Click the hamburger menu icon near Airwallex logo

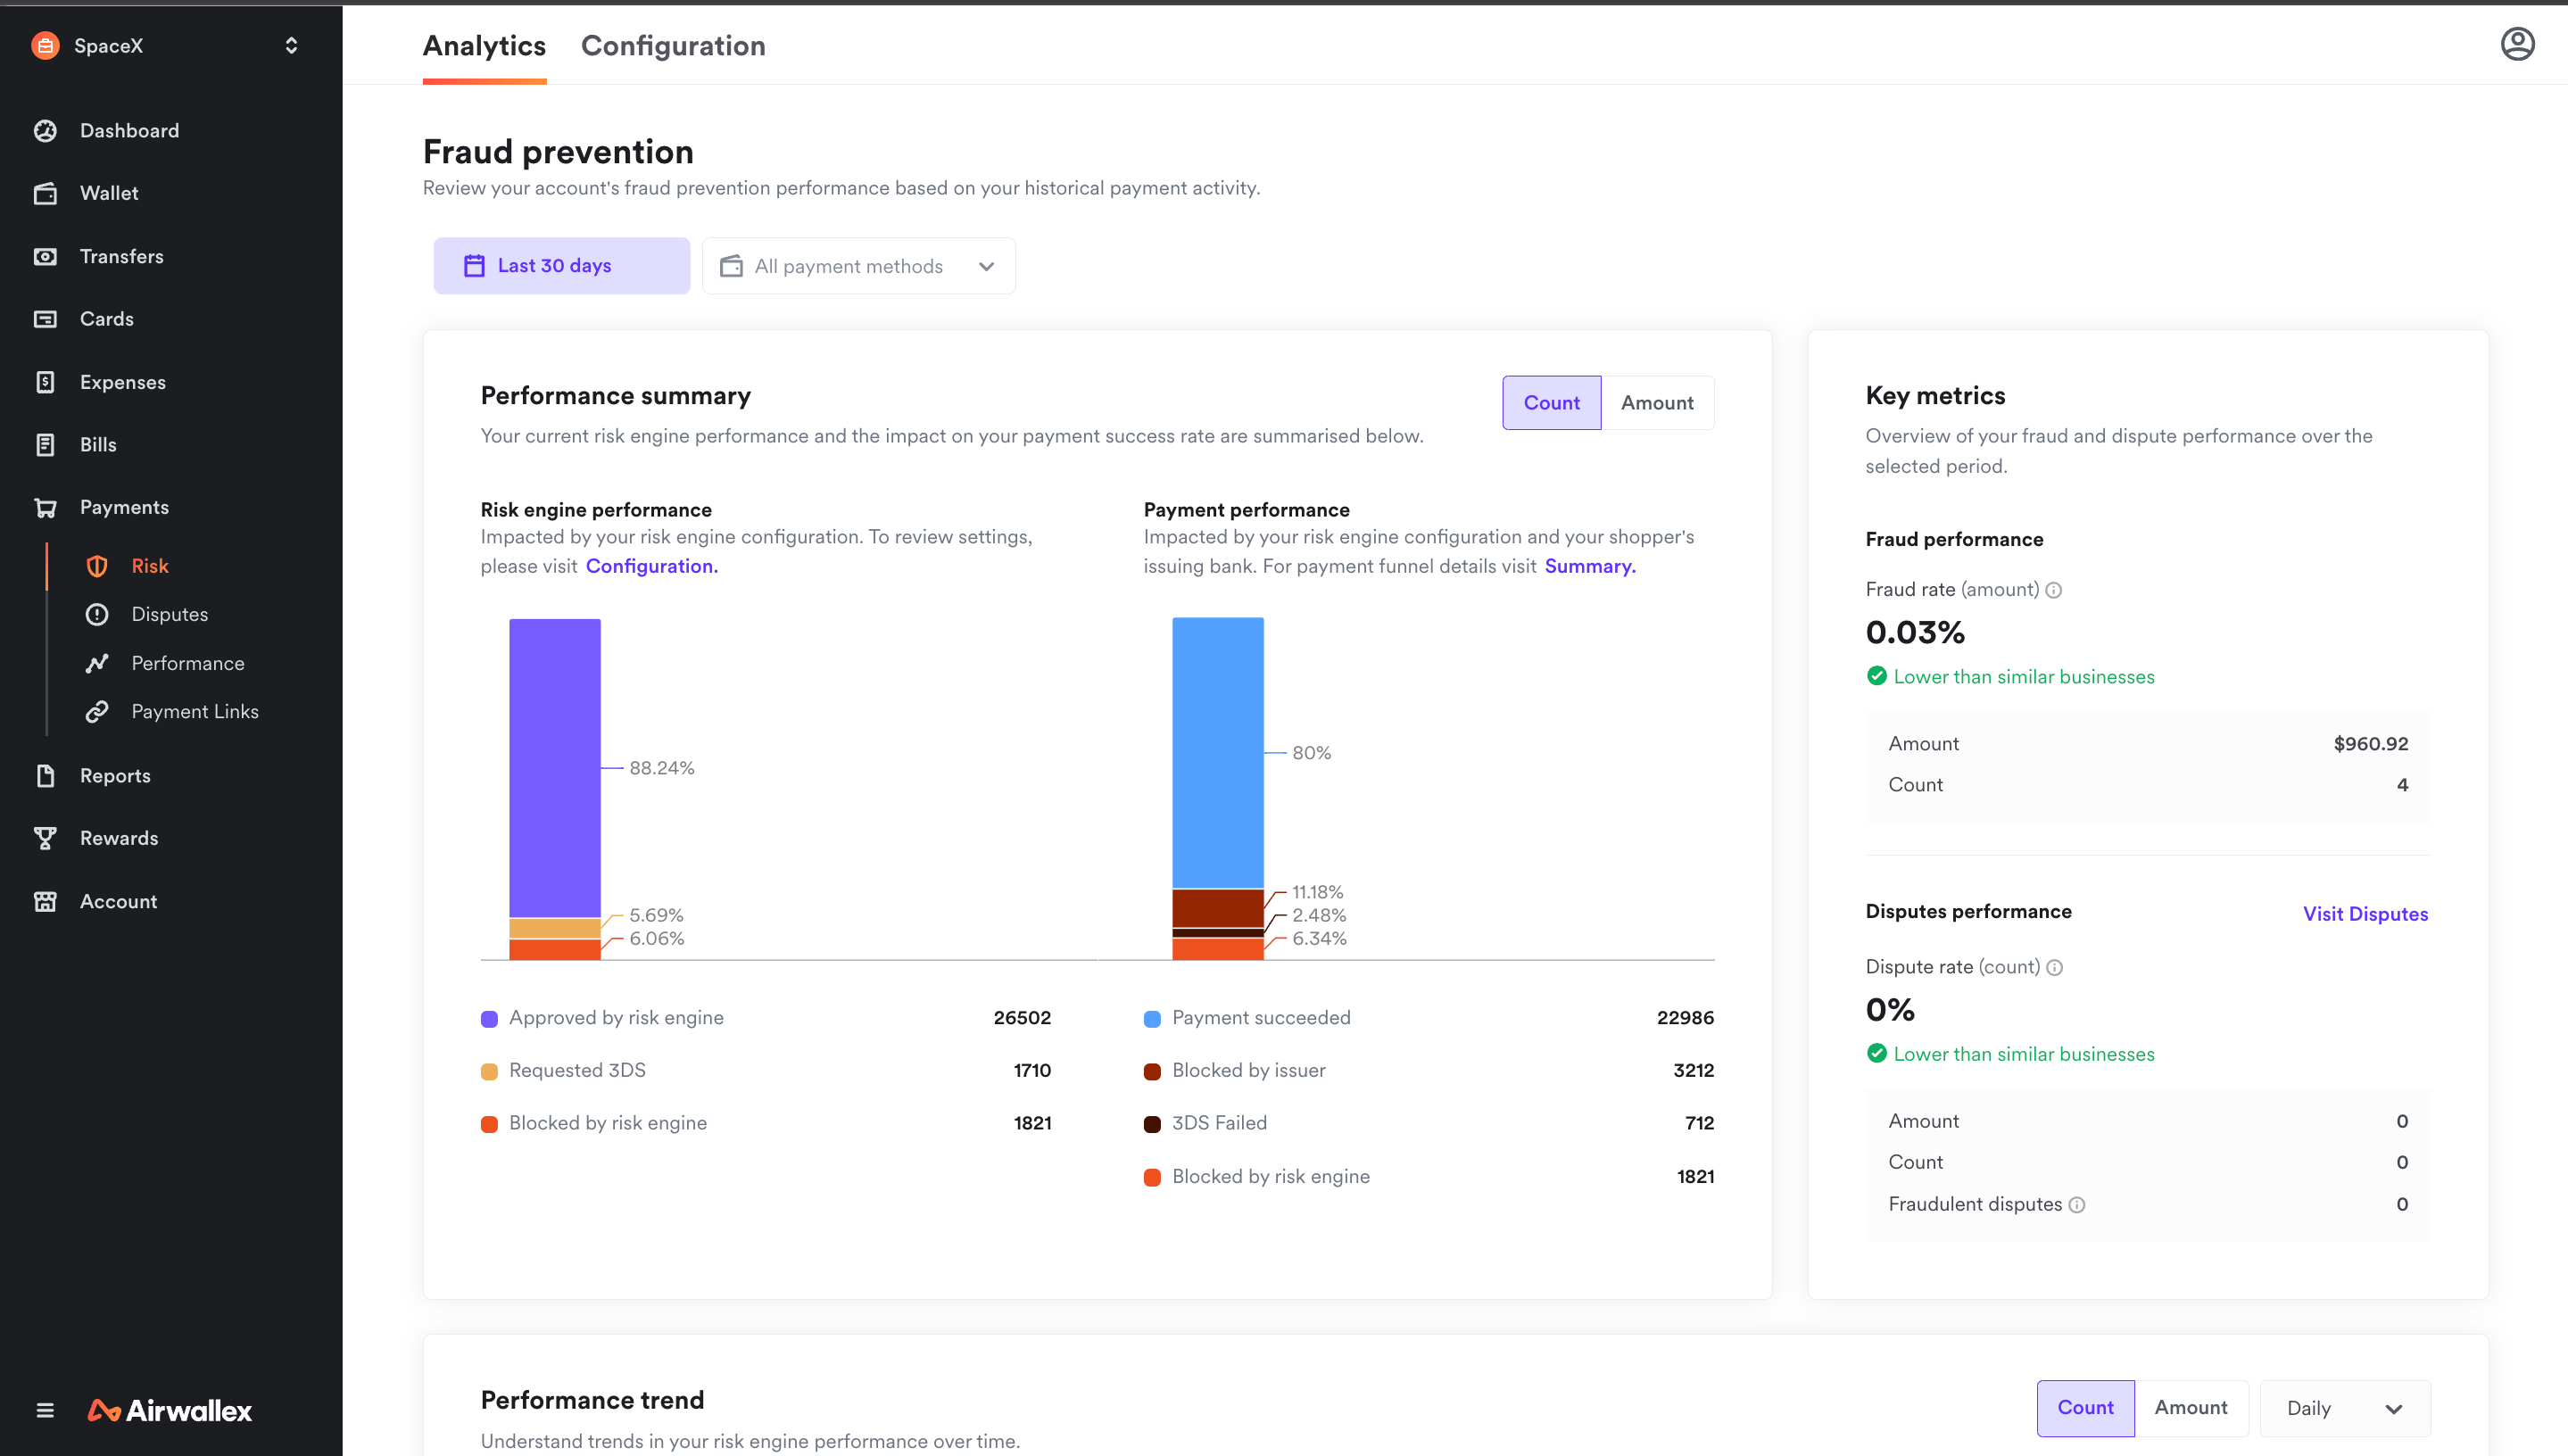[x=45, y=1410]
